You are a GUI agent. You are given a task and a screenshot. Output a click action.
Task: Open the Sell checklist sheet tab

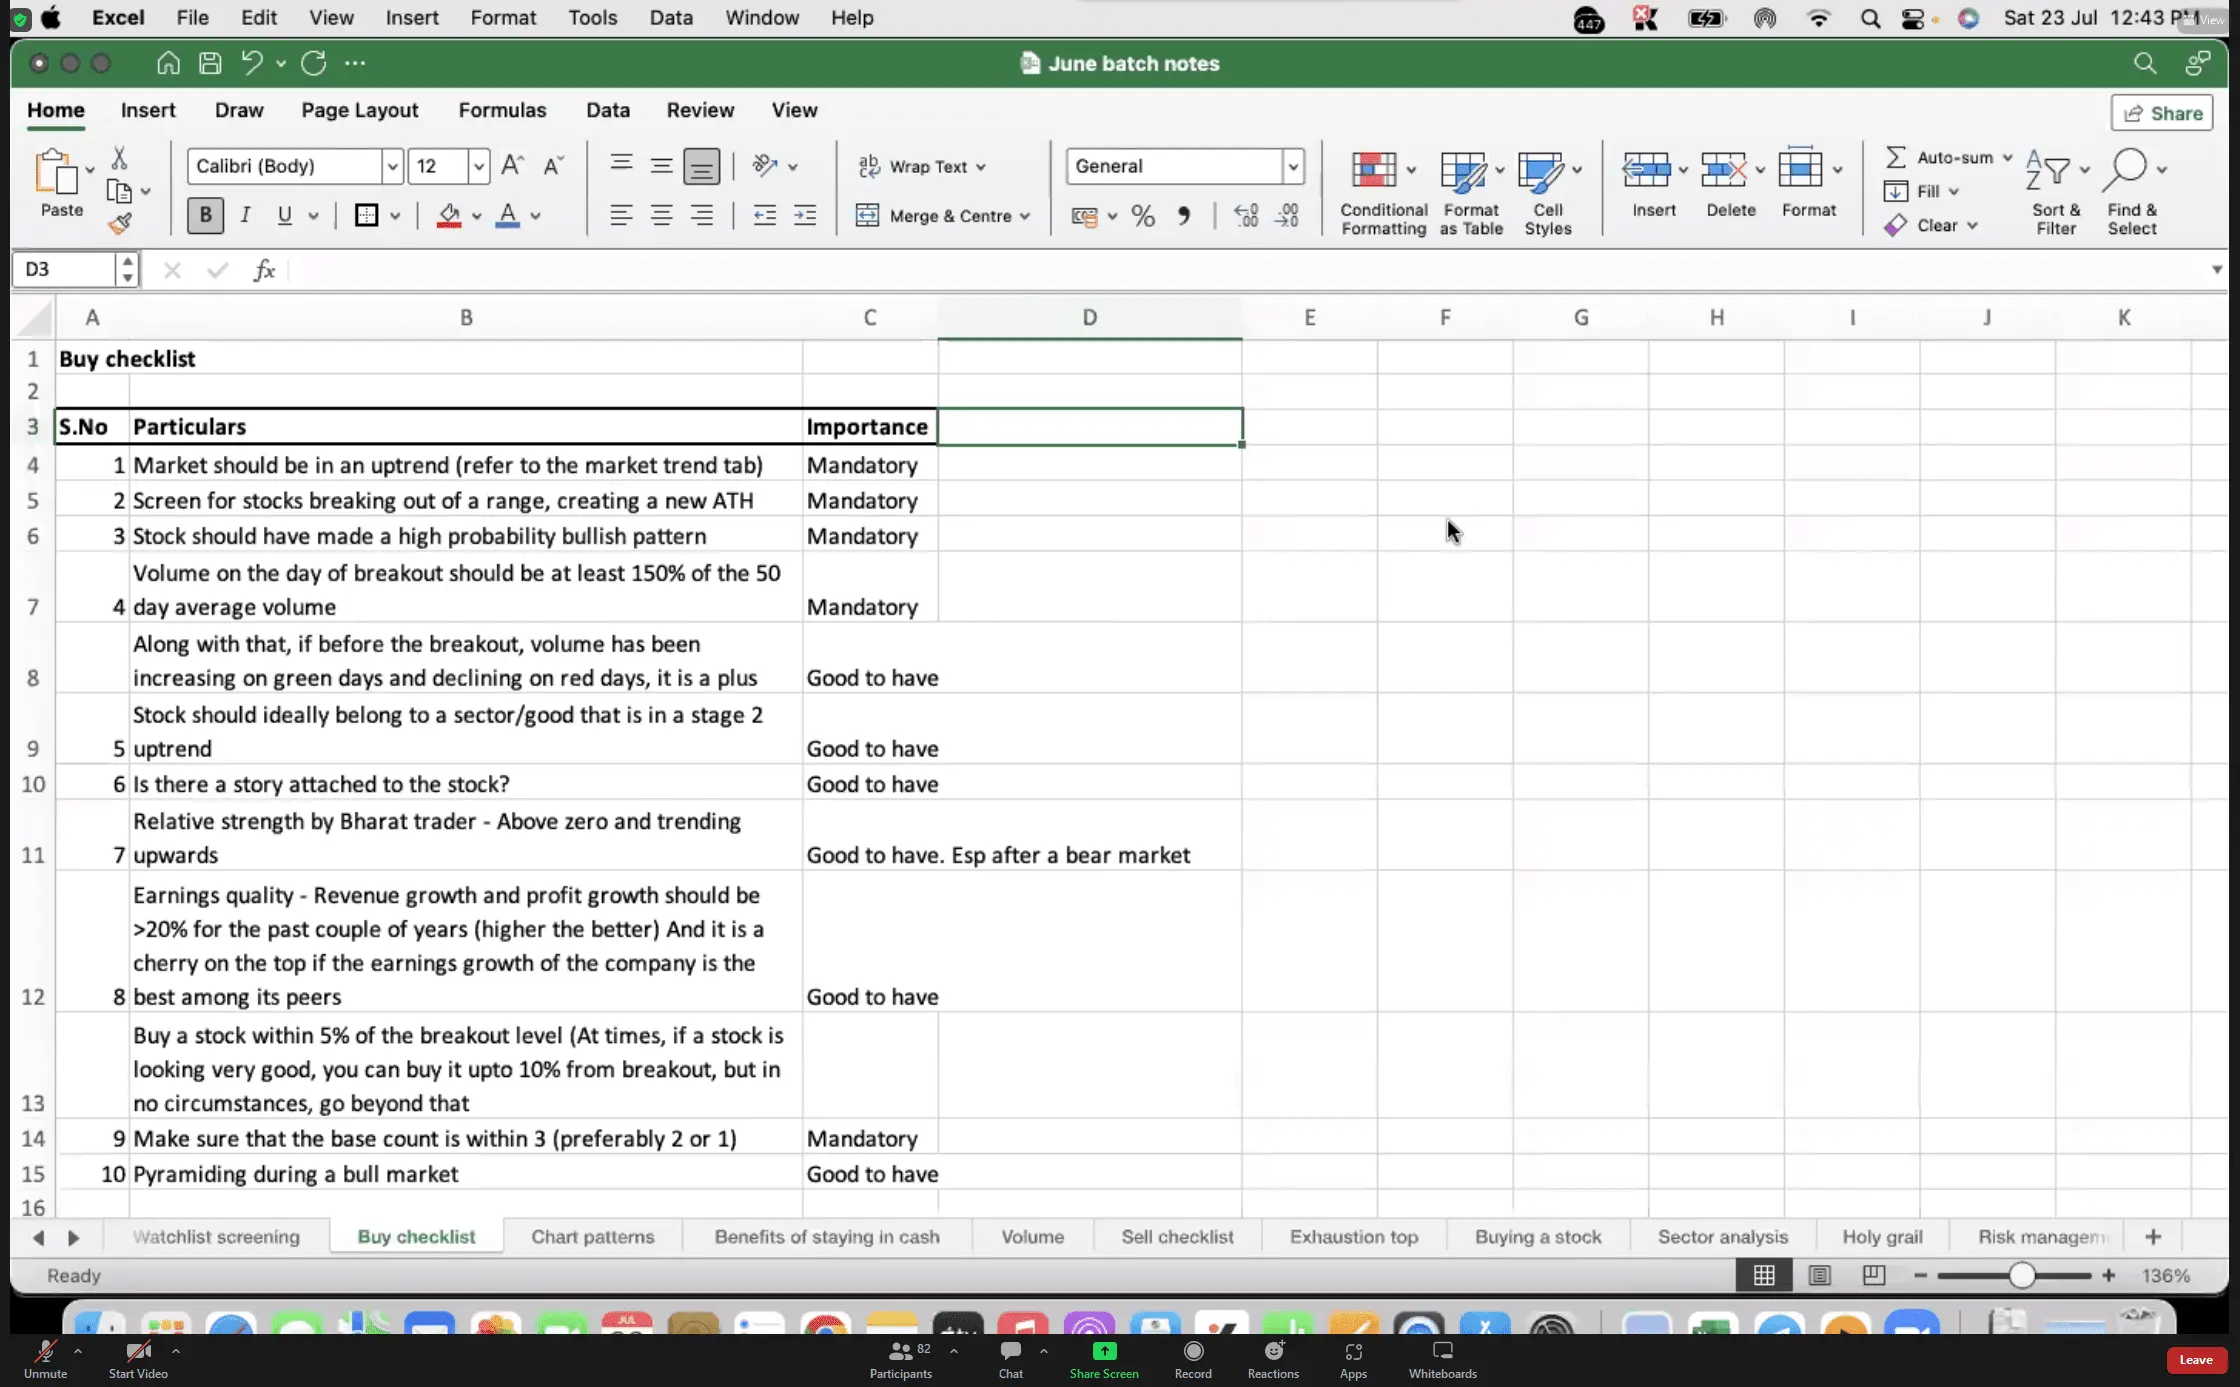click(x=1177, y=1237)
